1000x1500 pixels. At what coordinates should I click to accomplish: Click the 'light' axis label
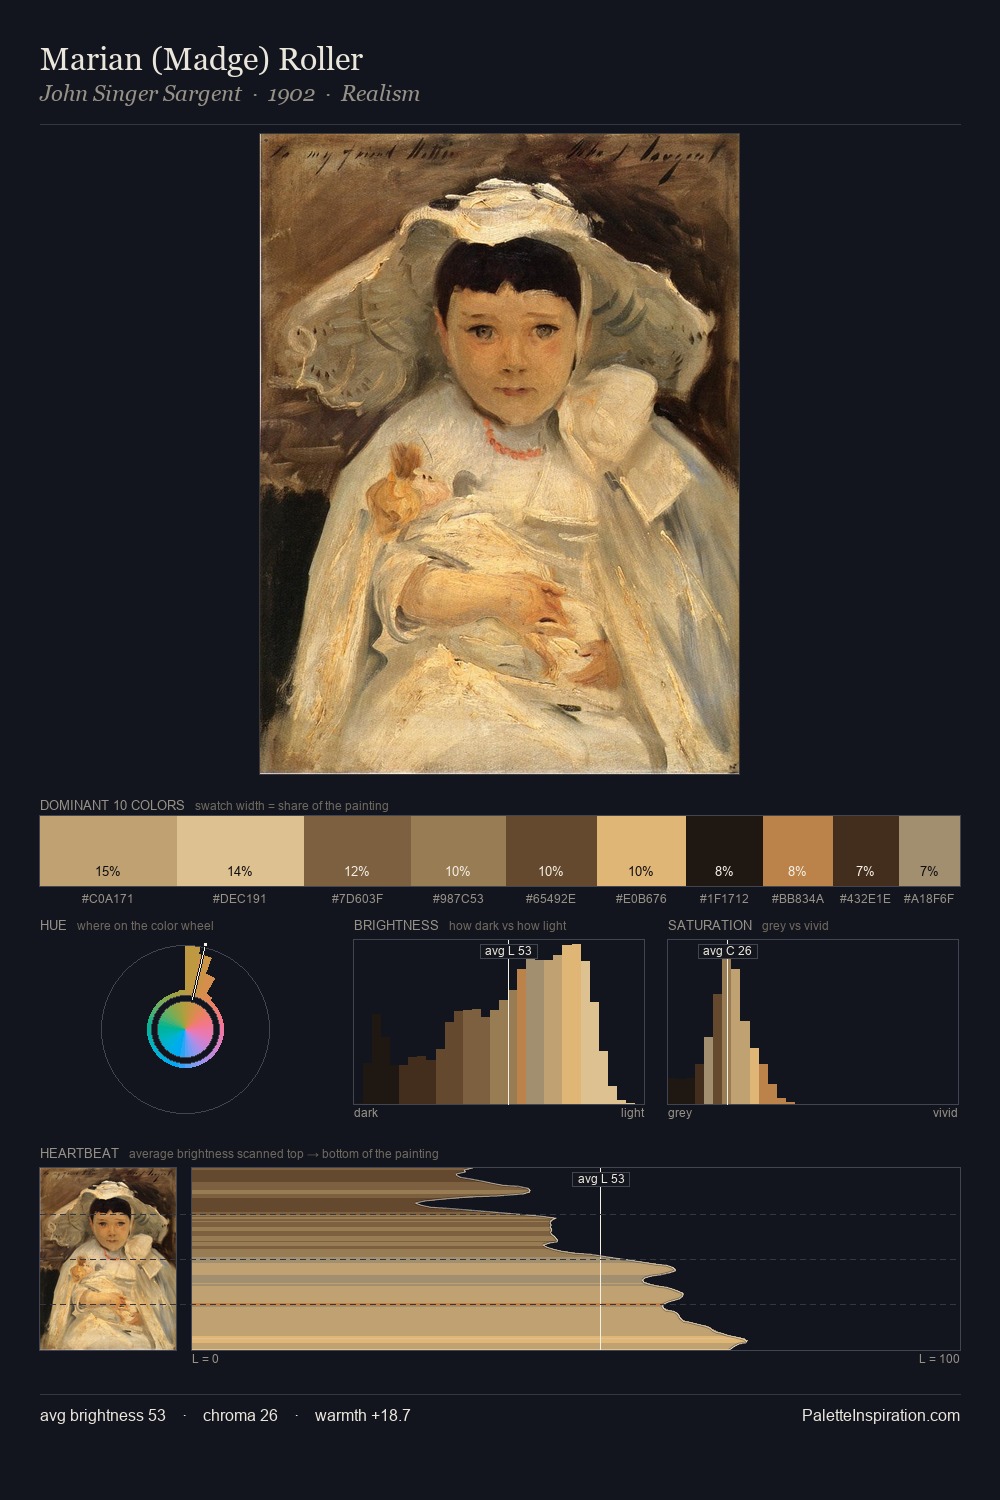[x=633, y=1113]
